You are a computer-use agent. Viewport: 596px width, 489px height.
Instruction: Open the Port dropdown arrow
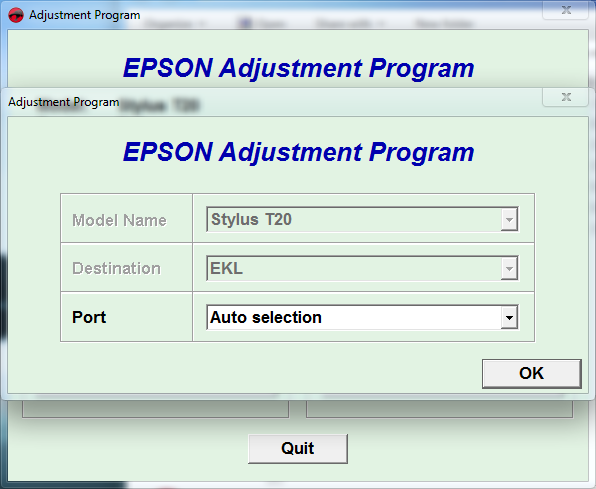509,317
